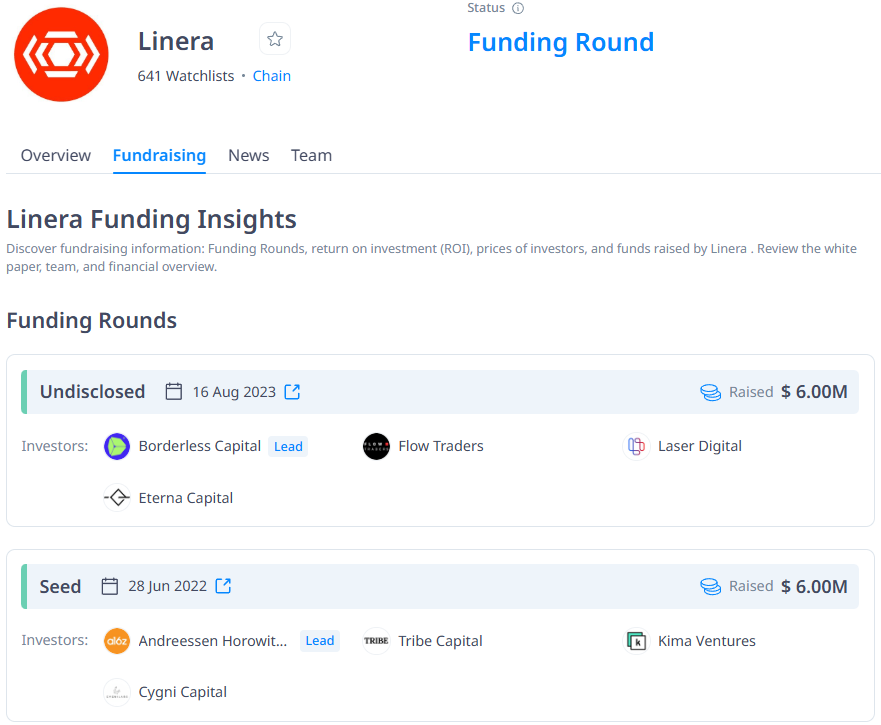Click Lead badge next to Andreessen Horowitz
Screen dimensions: 881x725
click(x=320, y=641)
